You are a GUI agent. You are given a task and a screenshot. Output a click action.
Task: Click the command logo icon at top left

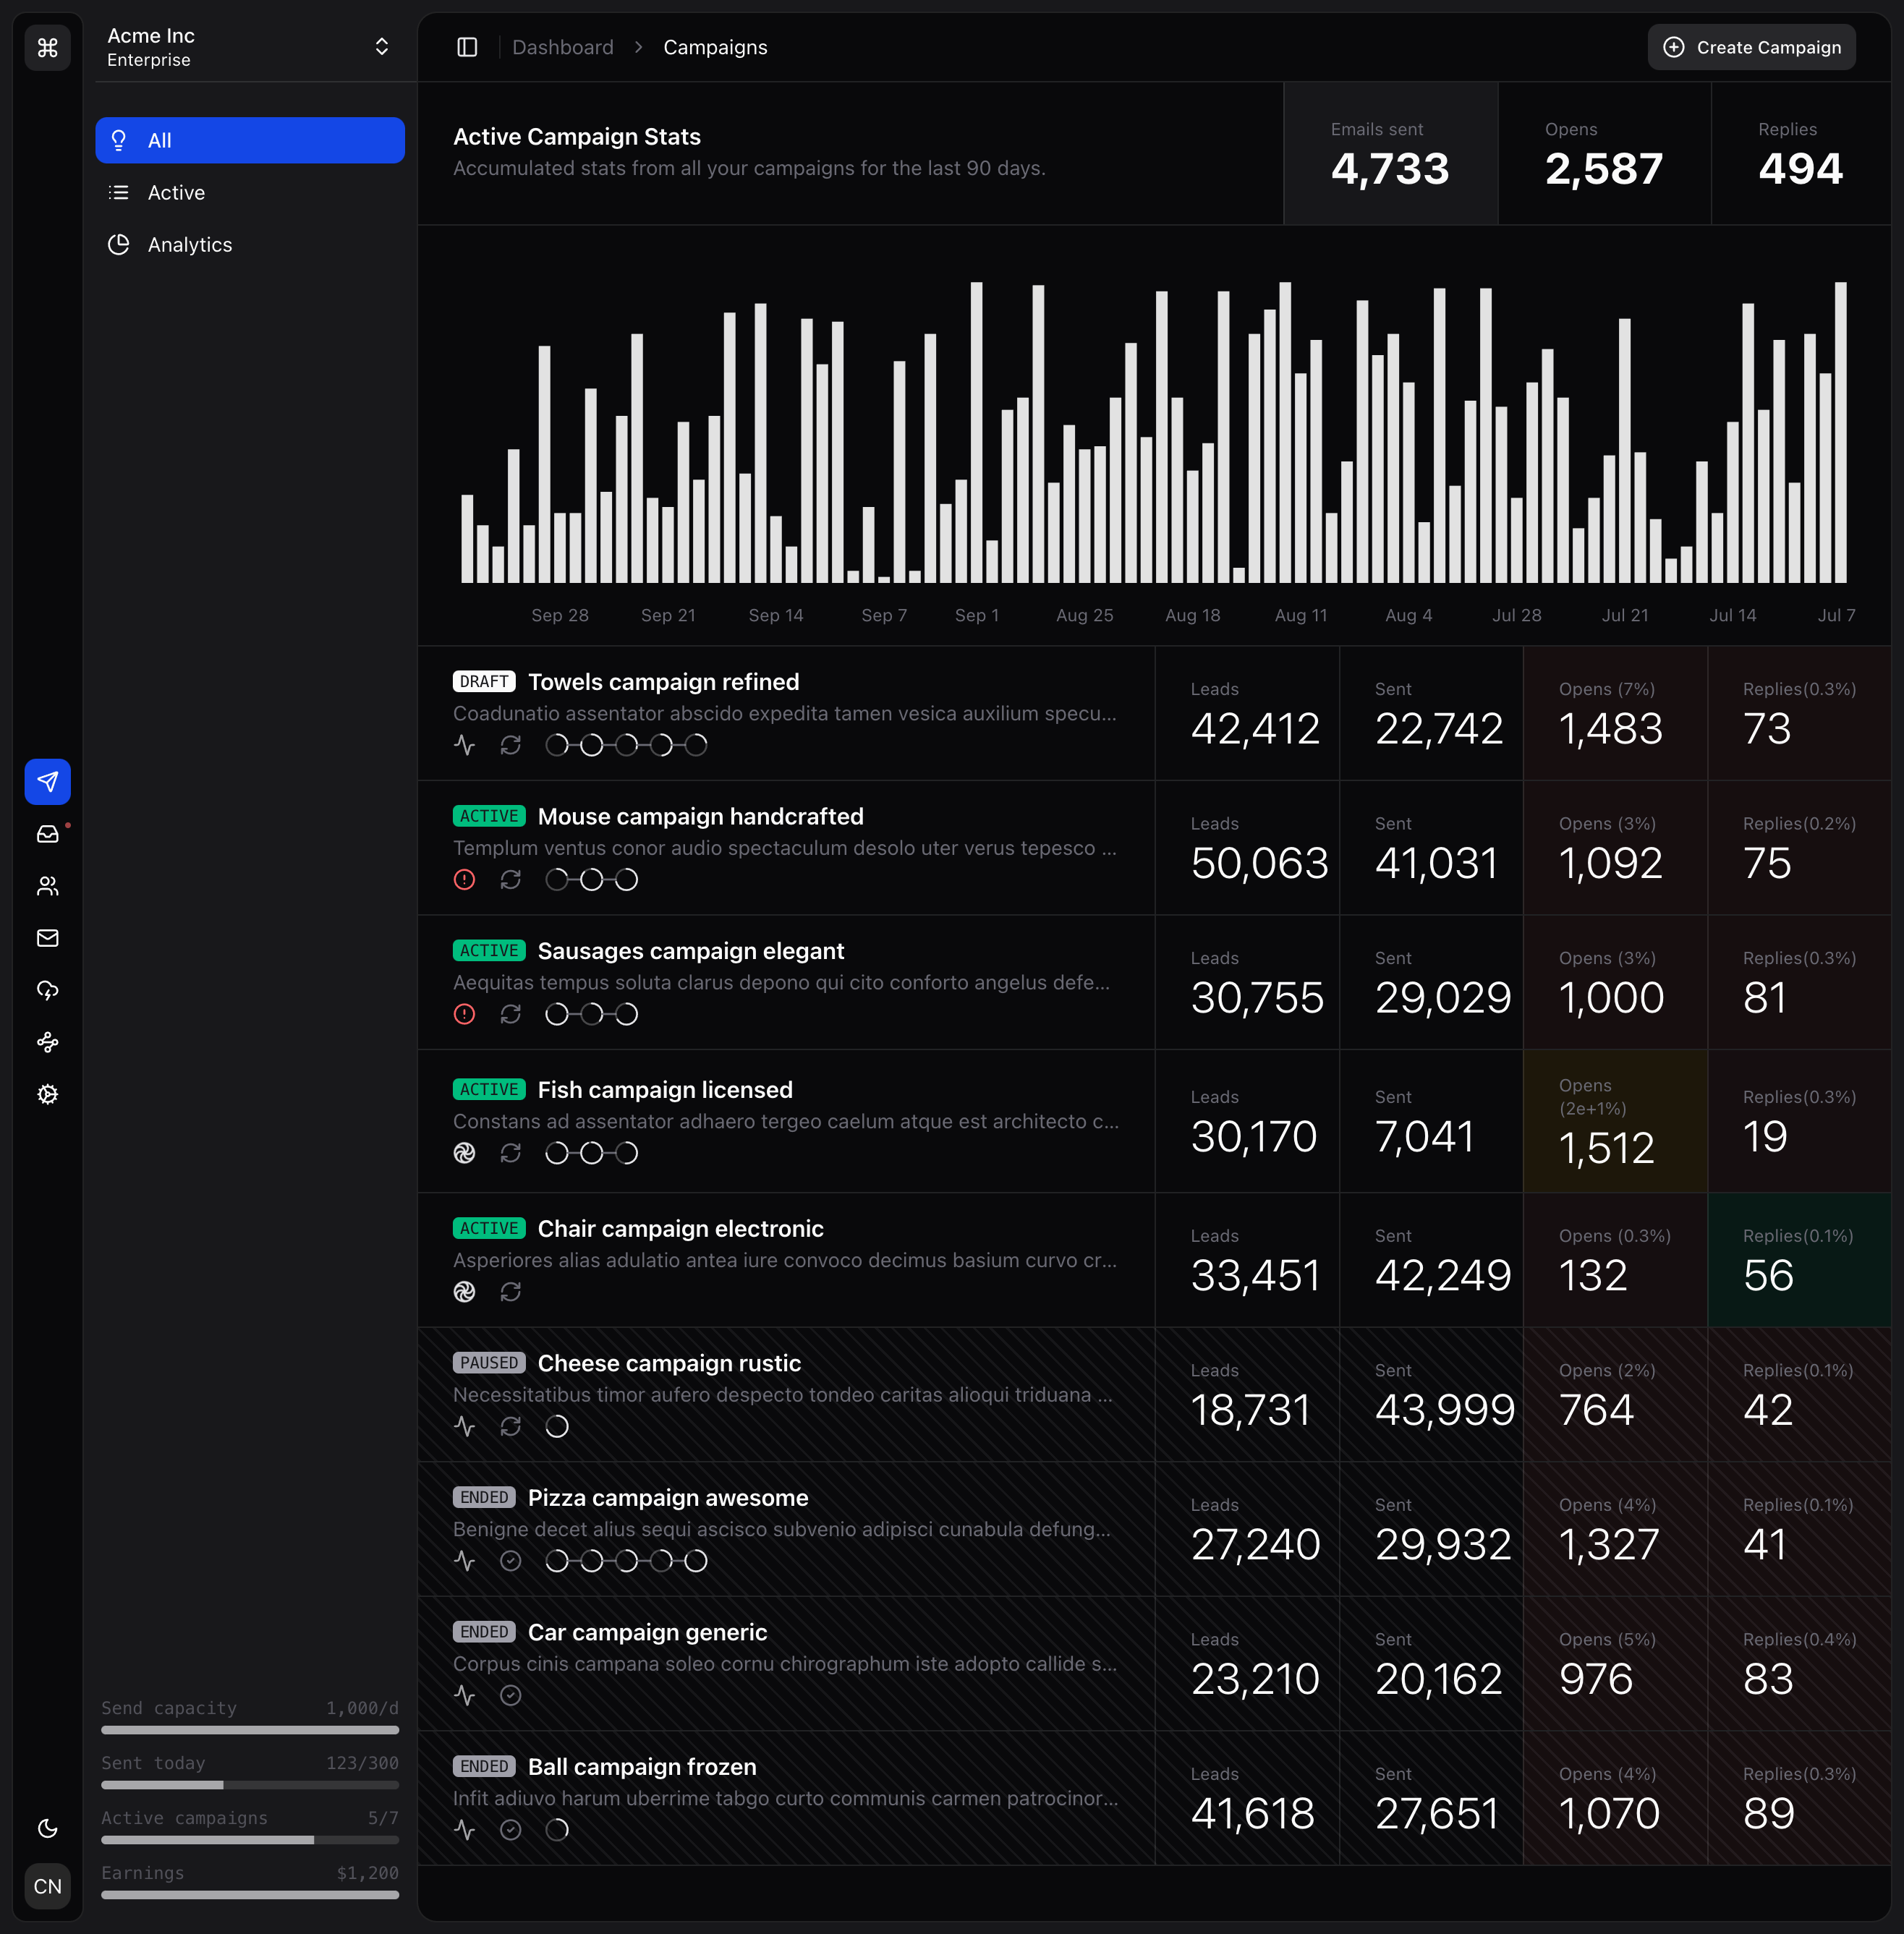47,47
